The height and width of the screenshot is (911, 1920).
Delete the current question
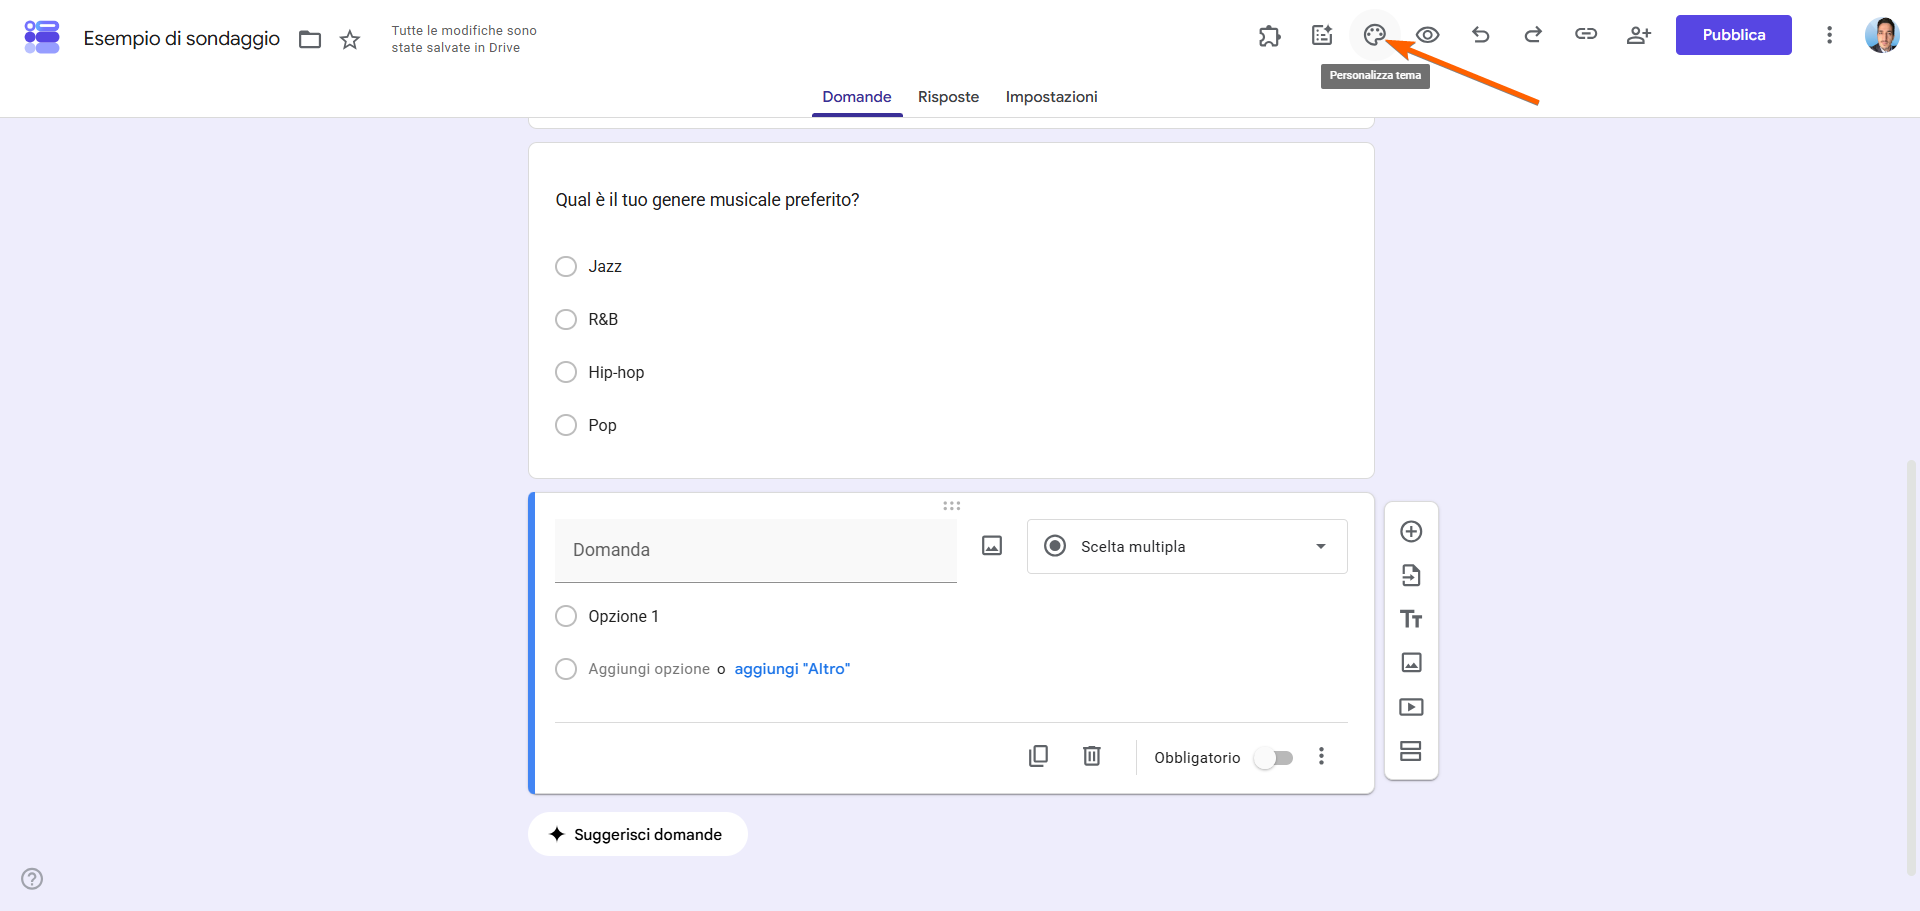pos(1092,756)
